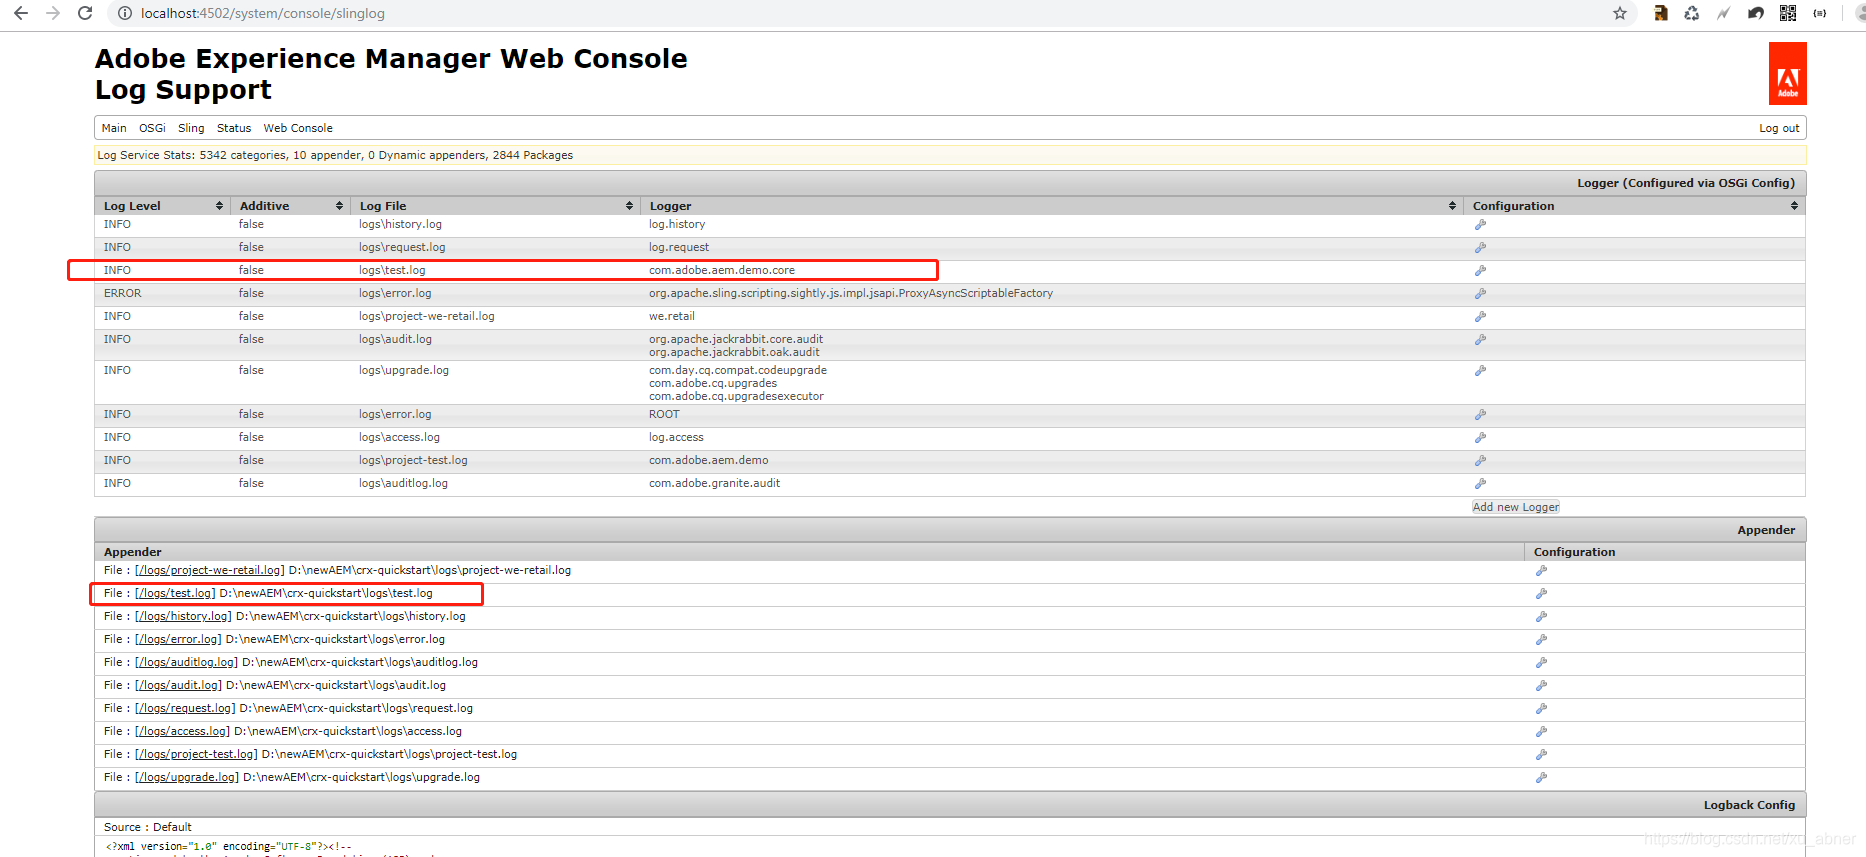The width and height of the screenshot is (1866, 857).
Task: Log out of the web console
Action: click(x=1779, y=128)
